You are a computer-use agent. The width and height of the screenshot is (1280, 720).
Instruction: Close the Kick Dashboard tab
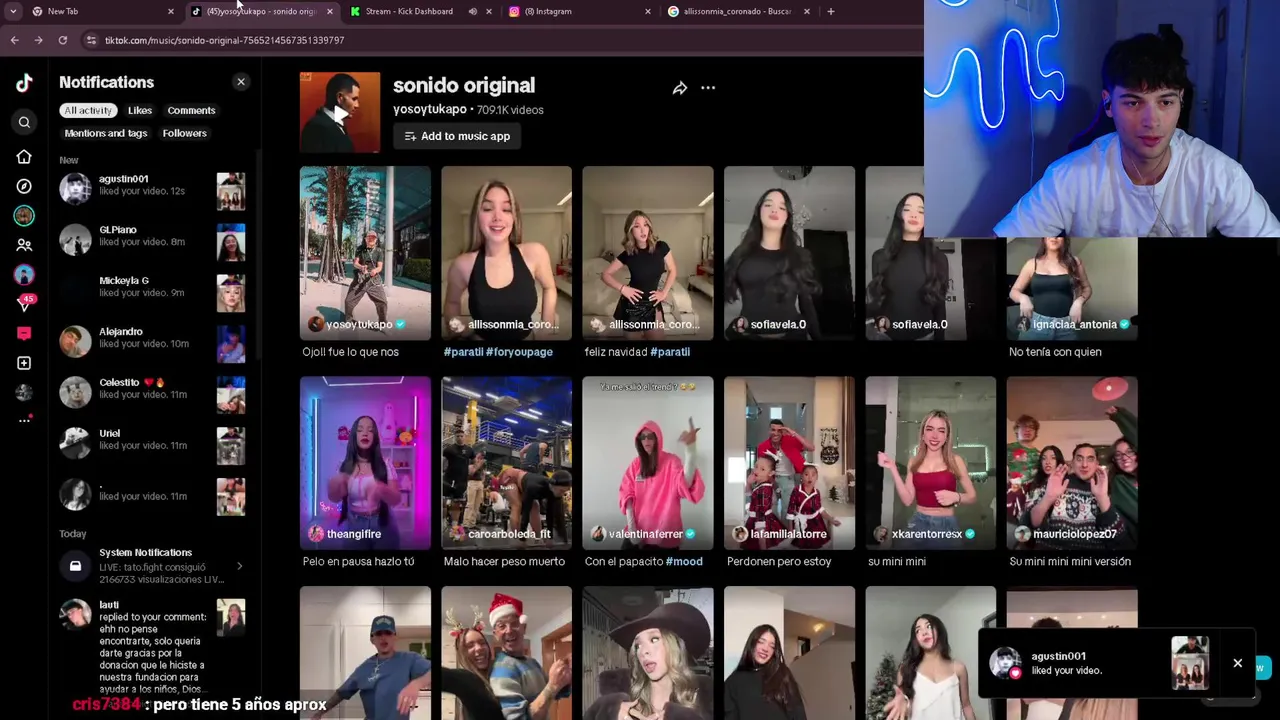click(x=488, y=11)
